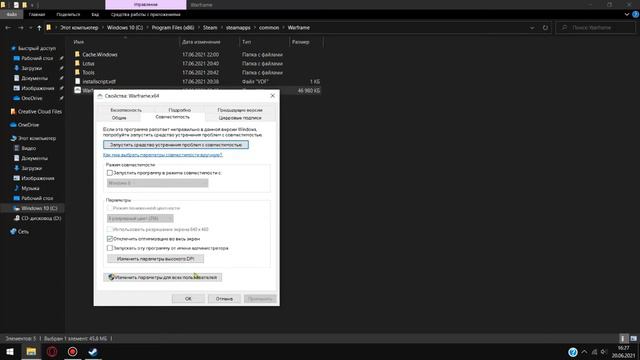Enable run as administrator checkbox
The image size is (640, 360).
[x=109, y=248]
